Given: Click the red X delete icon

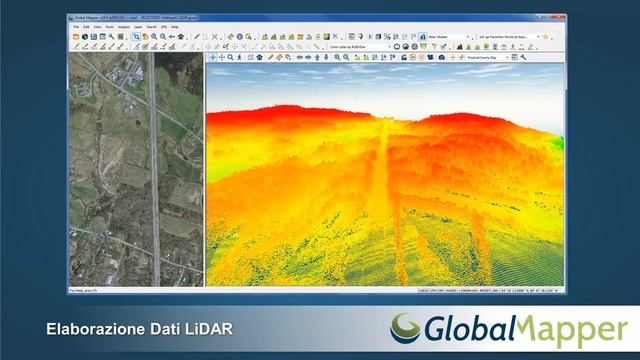Looking at the screenshot, I should point(214,37).
